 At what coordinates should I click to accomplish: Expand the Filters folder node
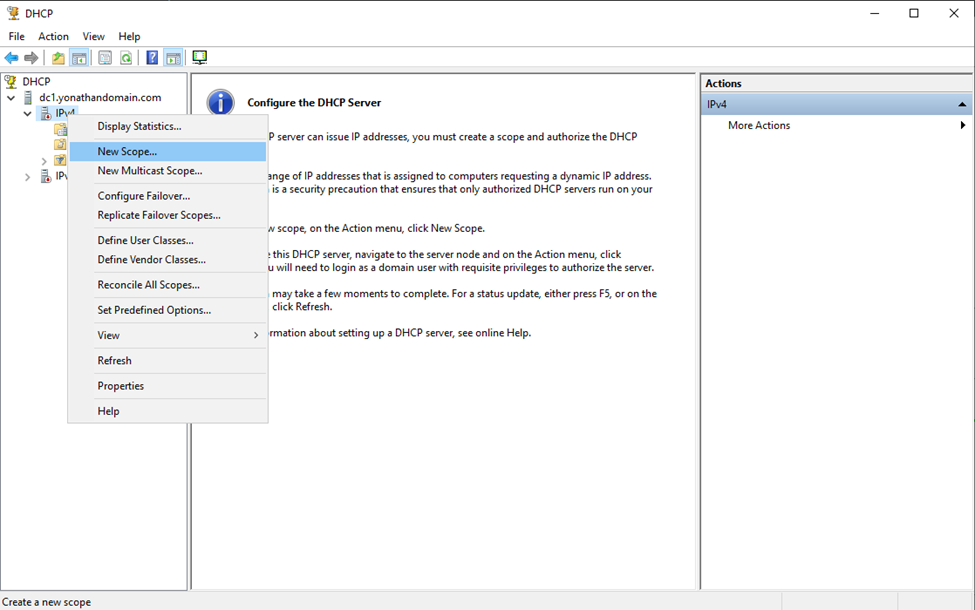pyautogui.click(x=44, y=161)
